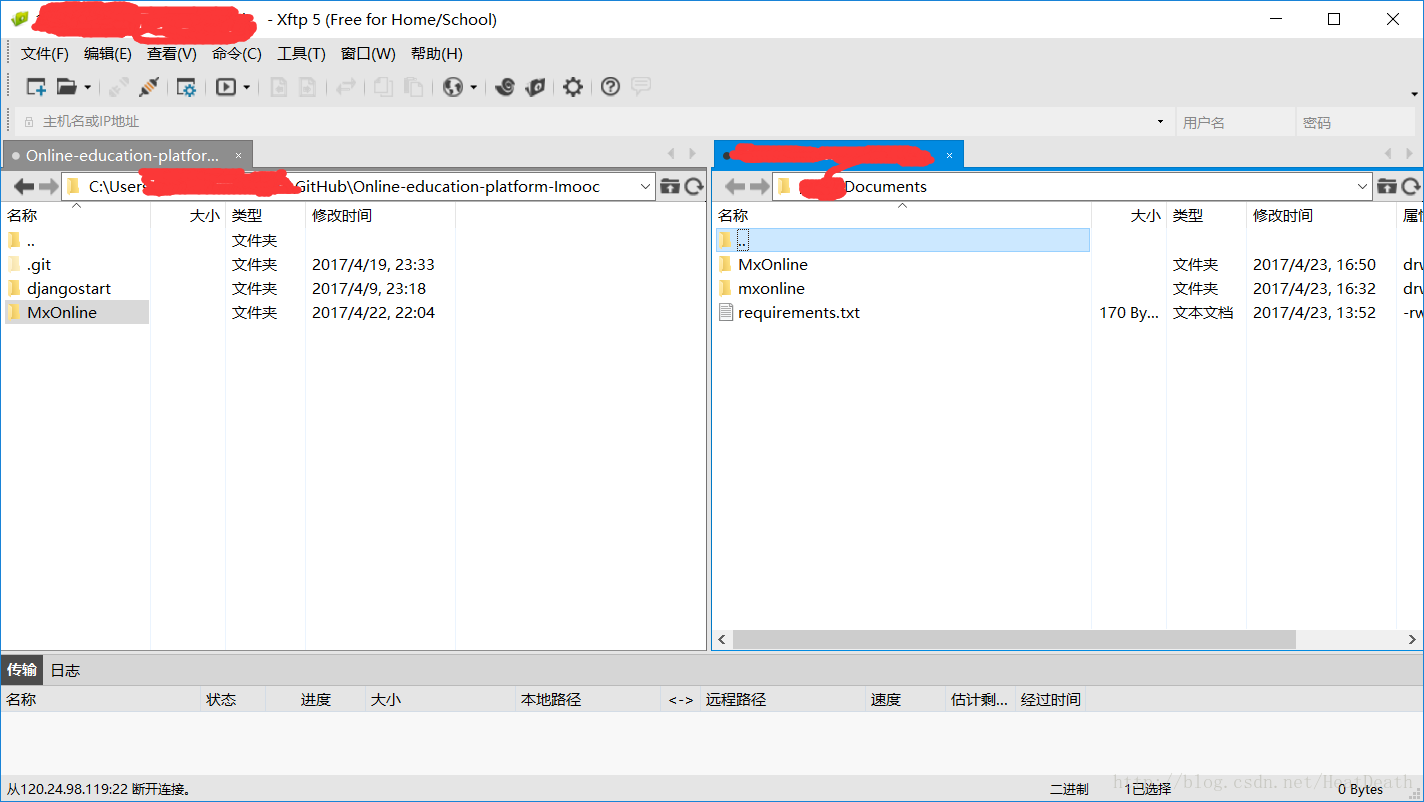This screenshot has width=1424, height=802.
Task: Click the Open Session folder icon
Action: tap(67, 87)
